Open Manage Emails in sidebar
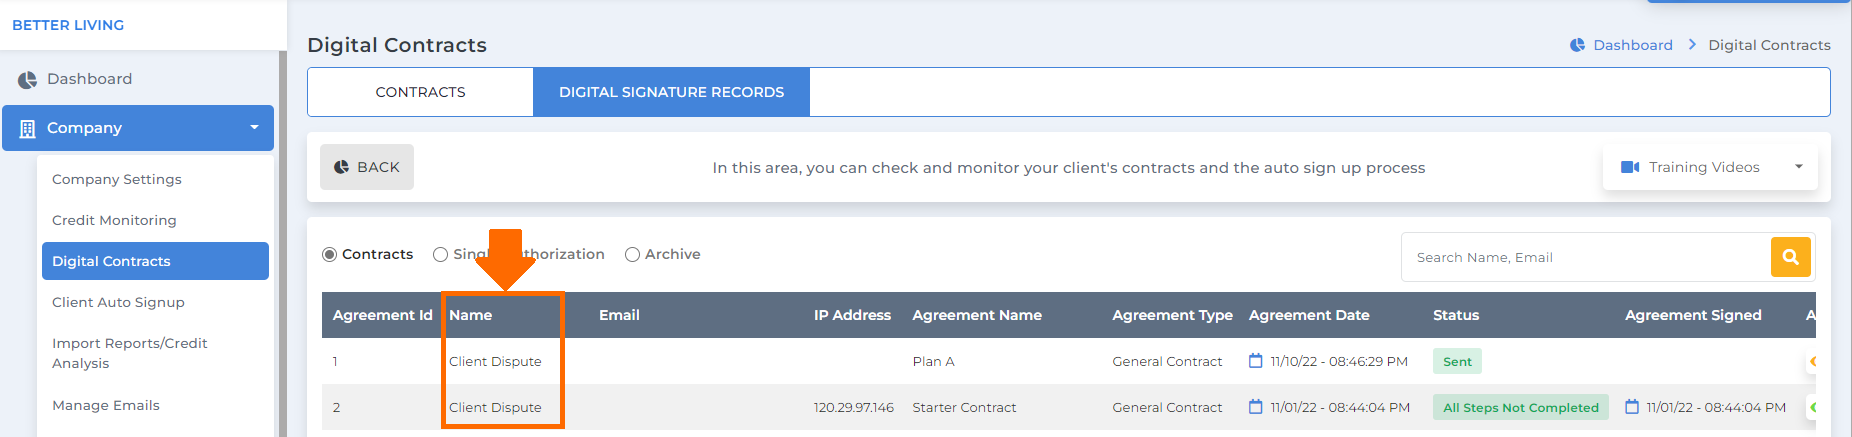 pos(106,405)
